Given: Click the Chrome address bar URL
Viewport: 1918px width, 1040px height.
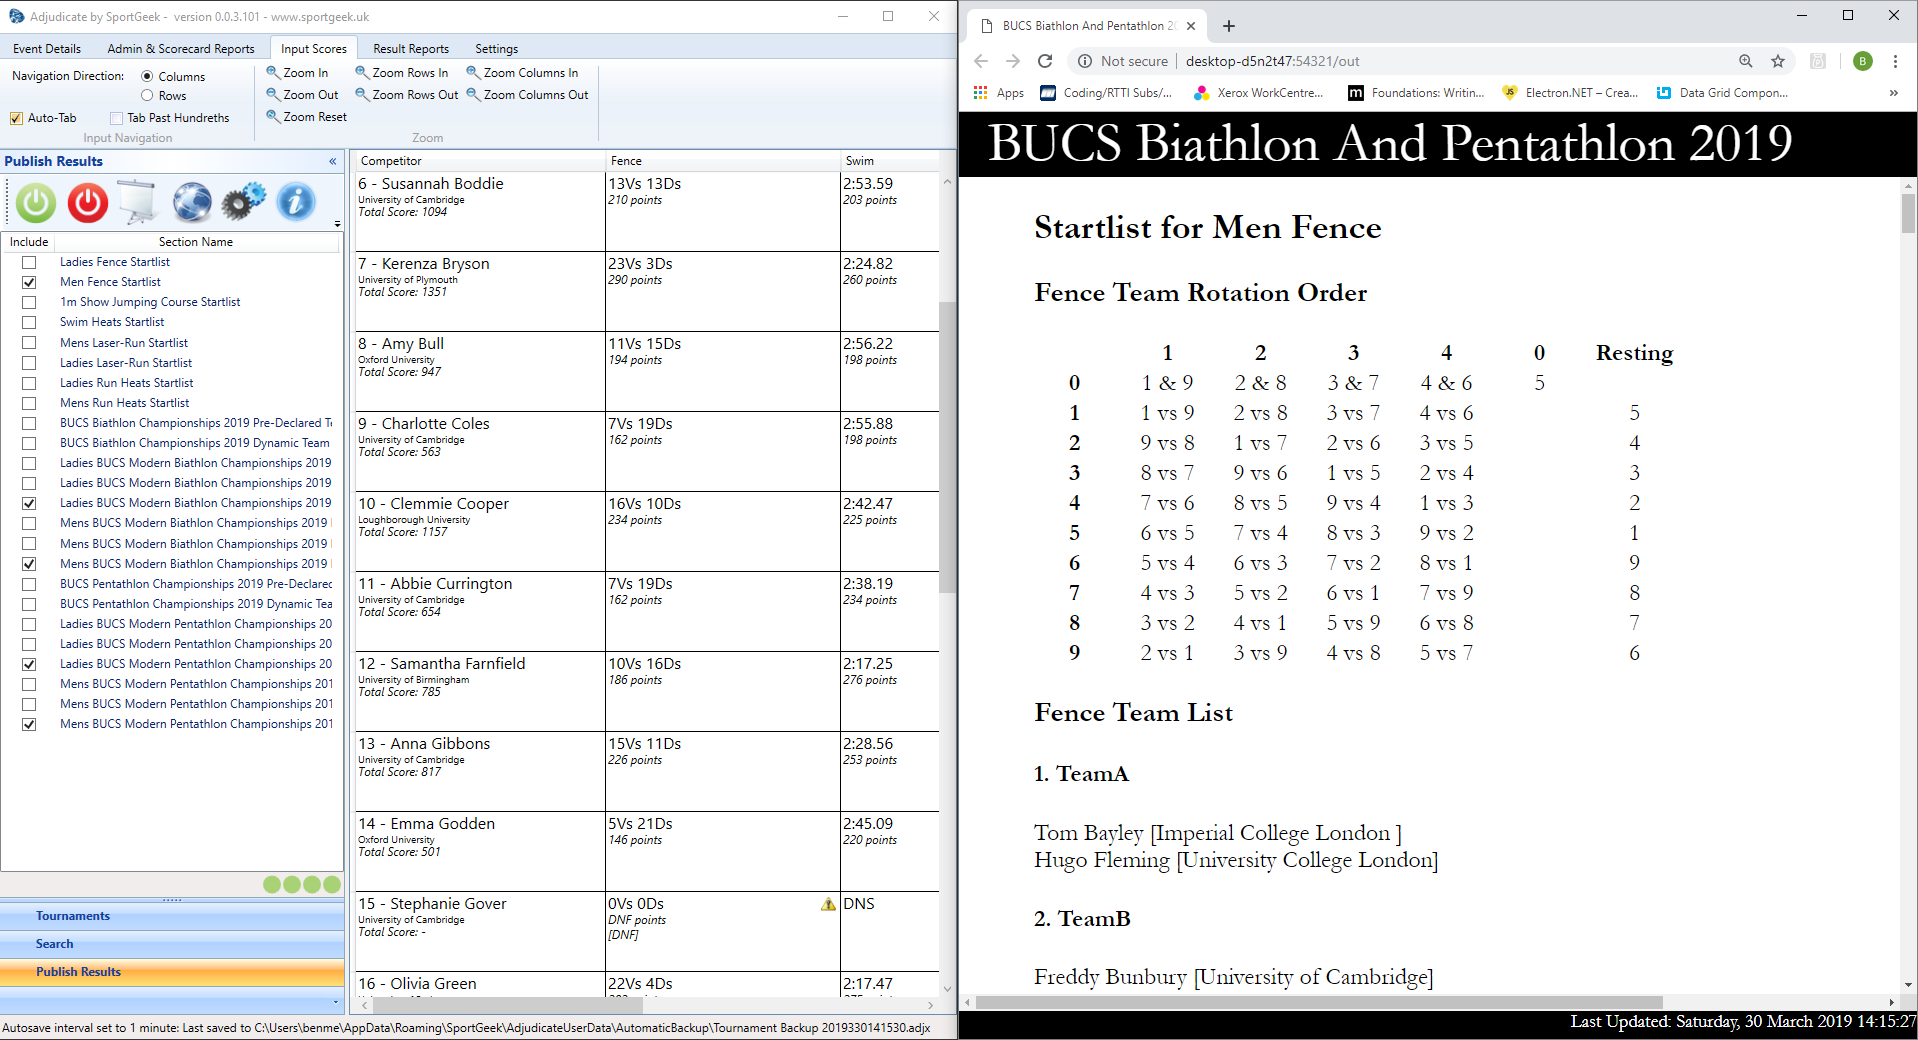Looking at the screenshot, I should pos(1272,61).
